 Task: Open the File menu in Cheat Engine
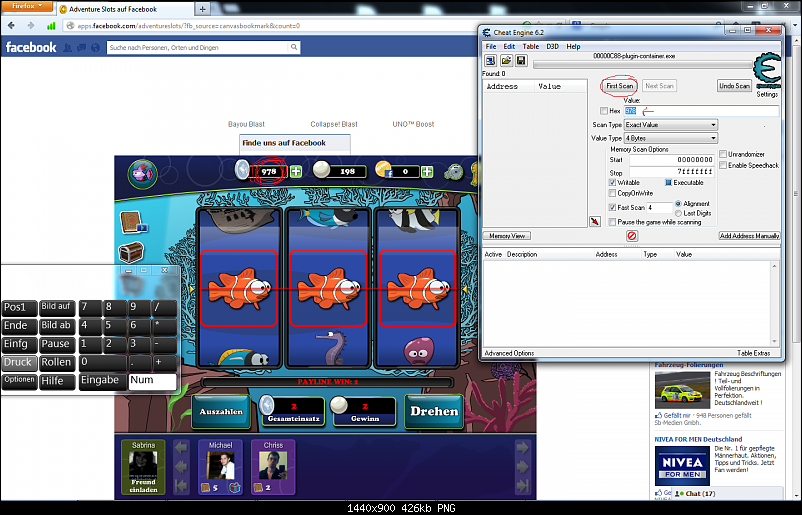coord(491,46)
